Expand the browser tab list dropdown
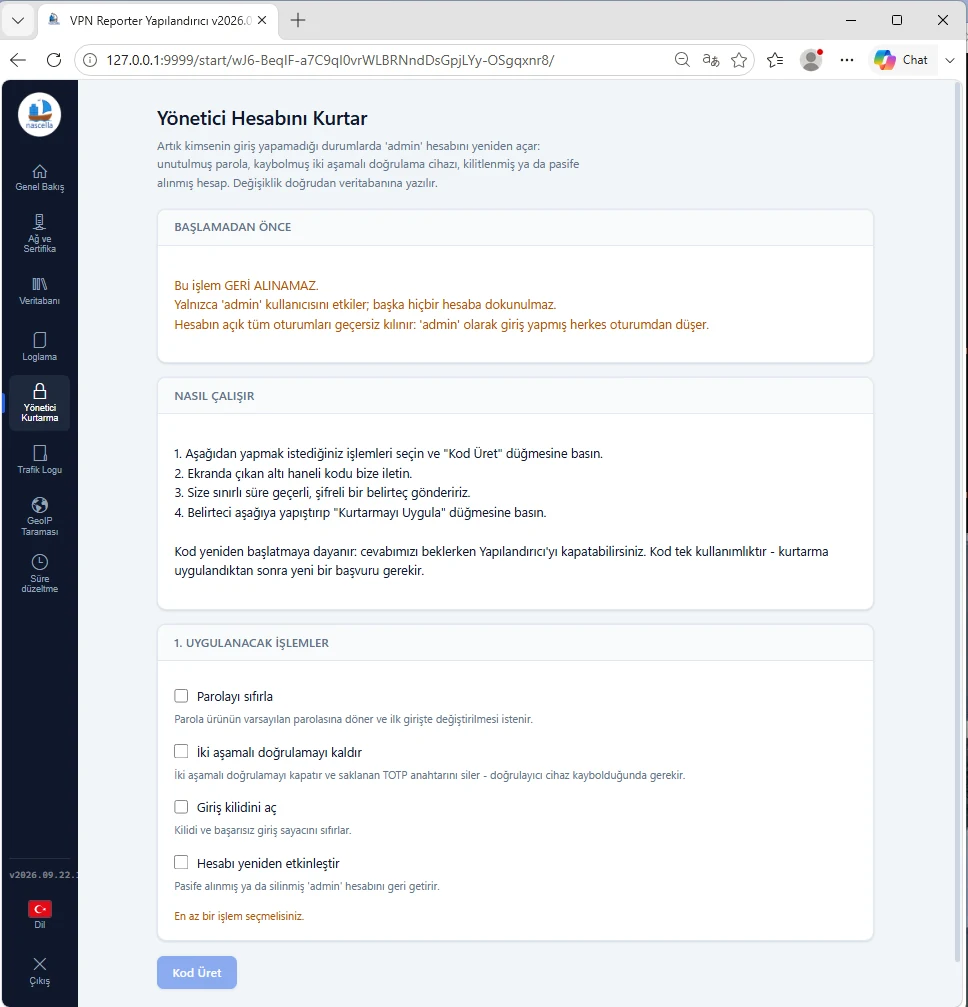Image resolution: width=968 pixels, height=1007 pixels. pos(18,20)
